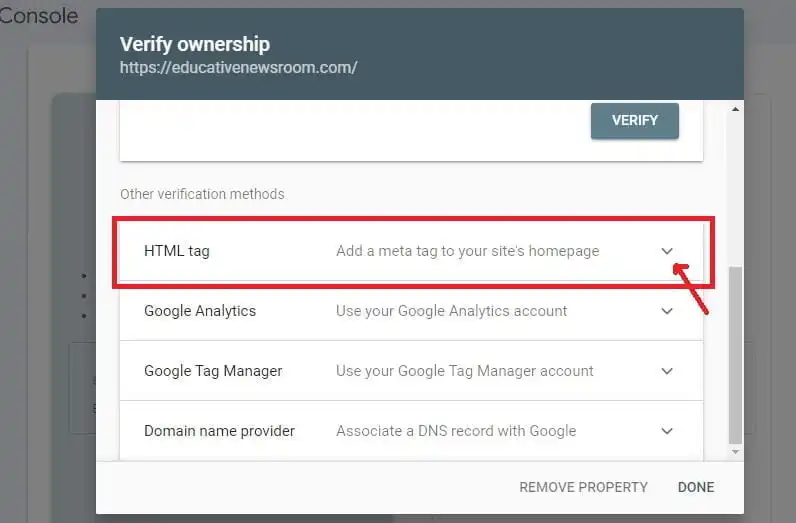This screenshot has height=523, width=796.
Task: Select the Google Tag Manager label
Action: [x=213, y=371]
